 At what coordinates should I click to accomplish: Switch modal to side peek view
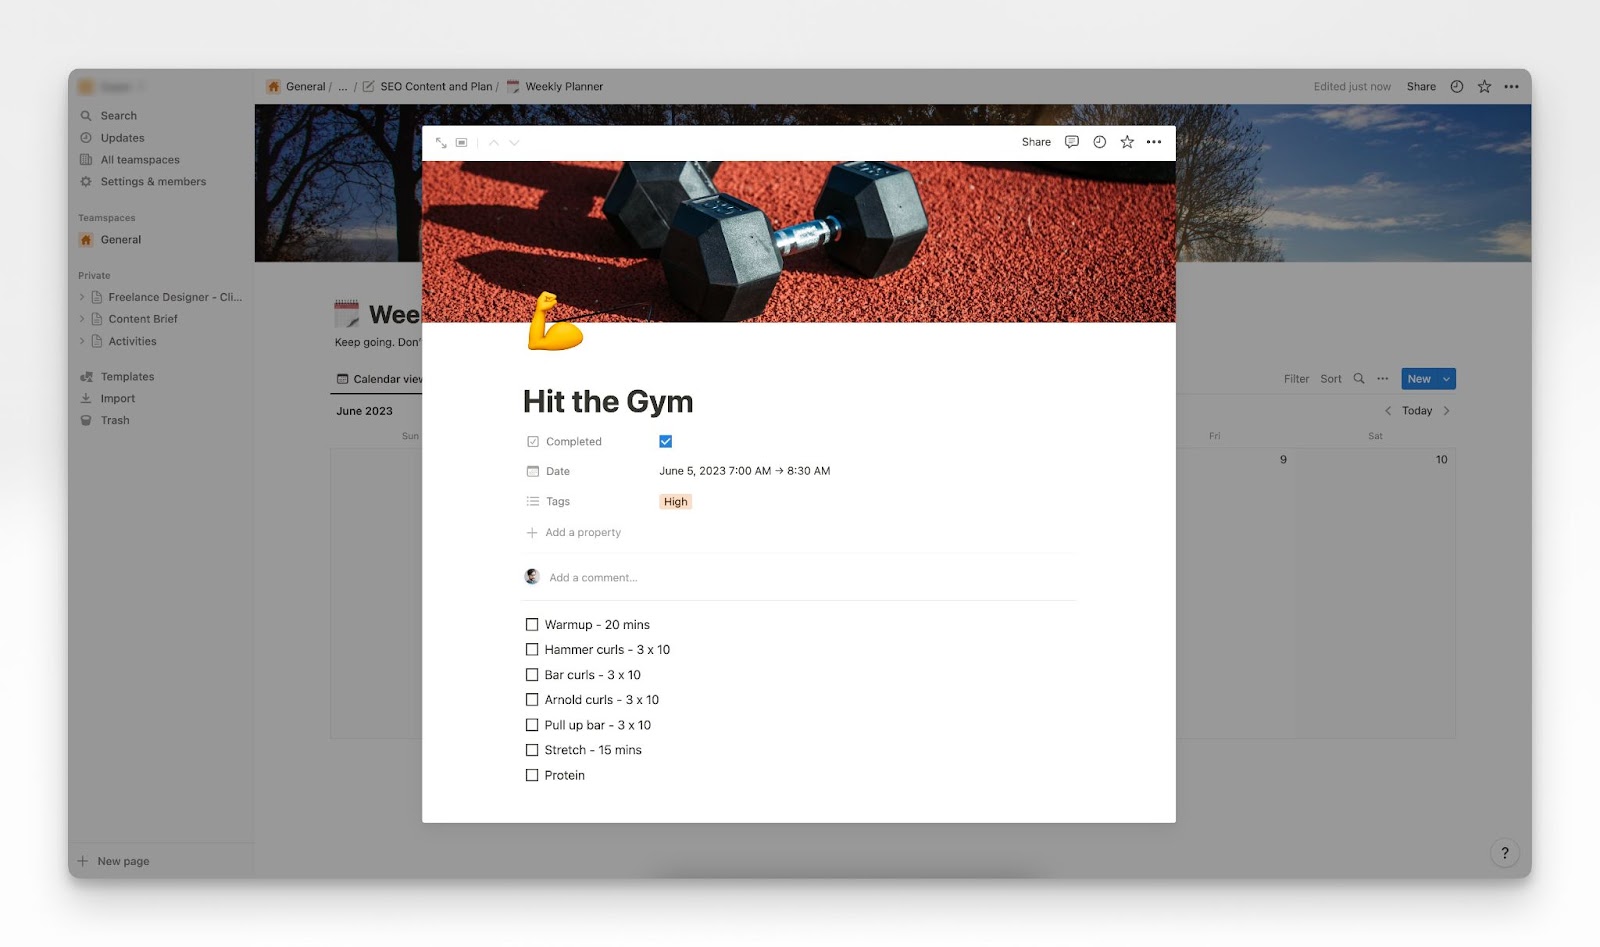point(462,143)
